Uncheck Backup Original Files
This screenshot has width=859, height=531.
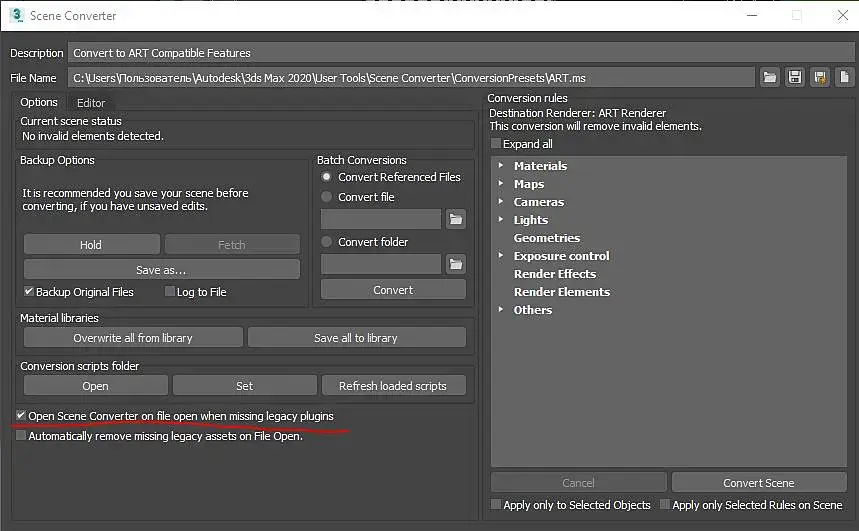click(x=29, y=292)
